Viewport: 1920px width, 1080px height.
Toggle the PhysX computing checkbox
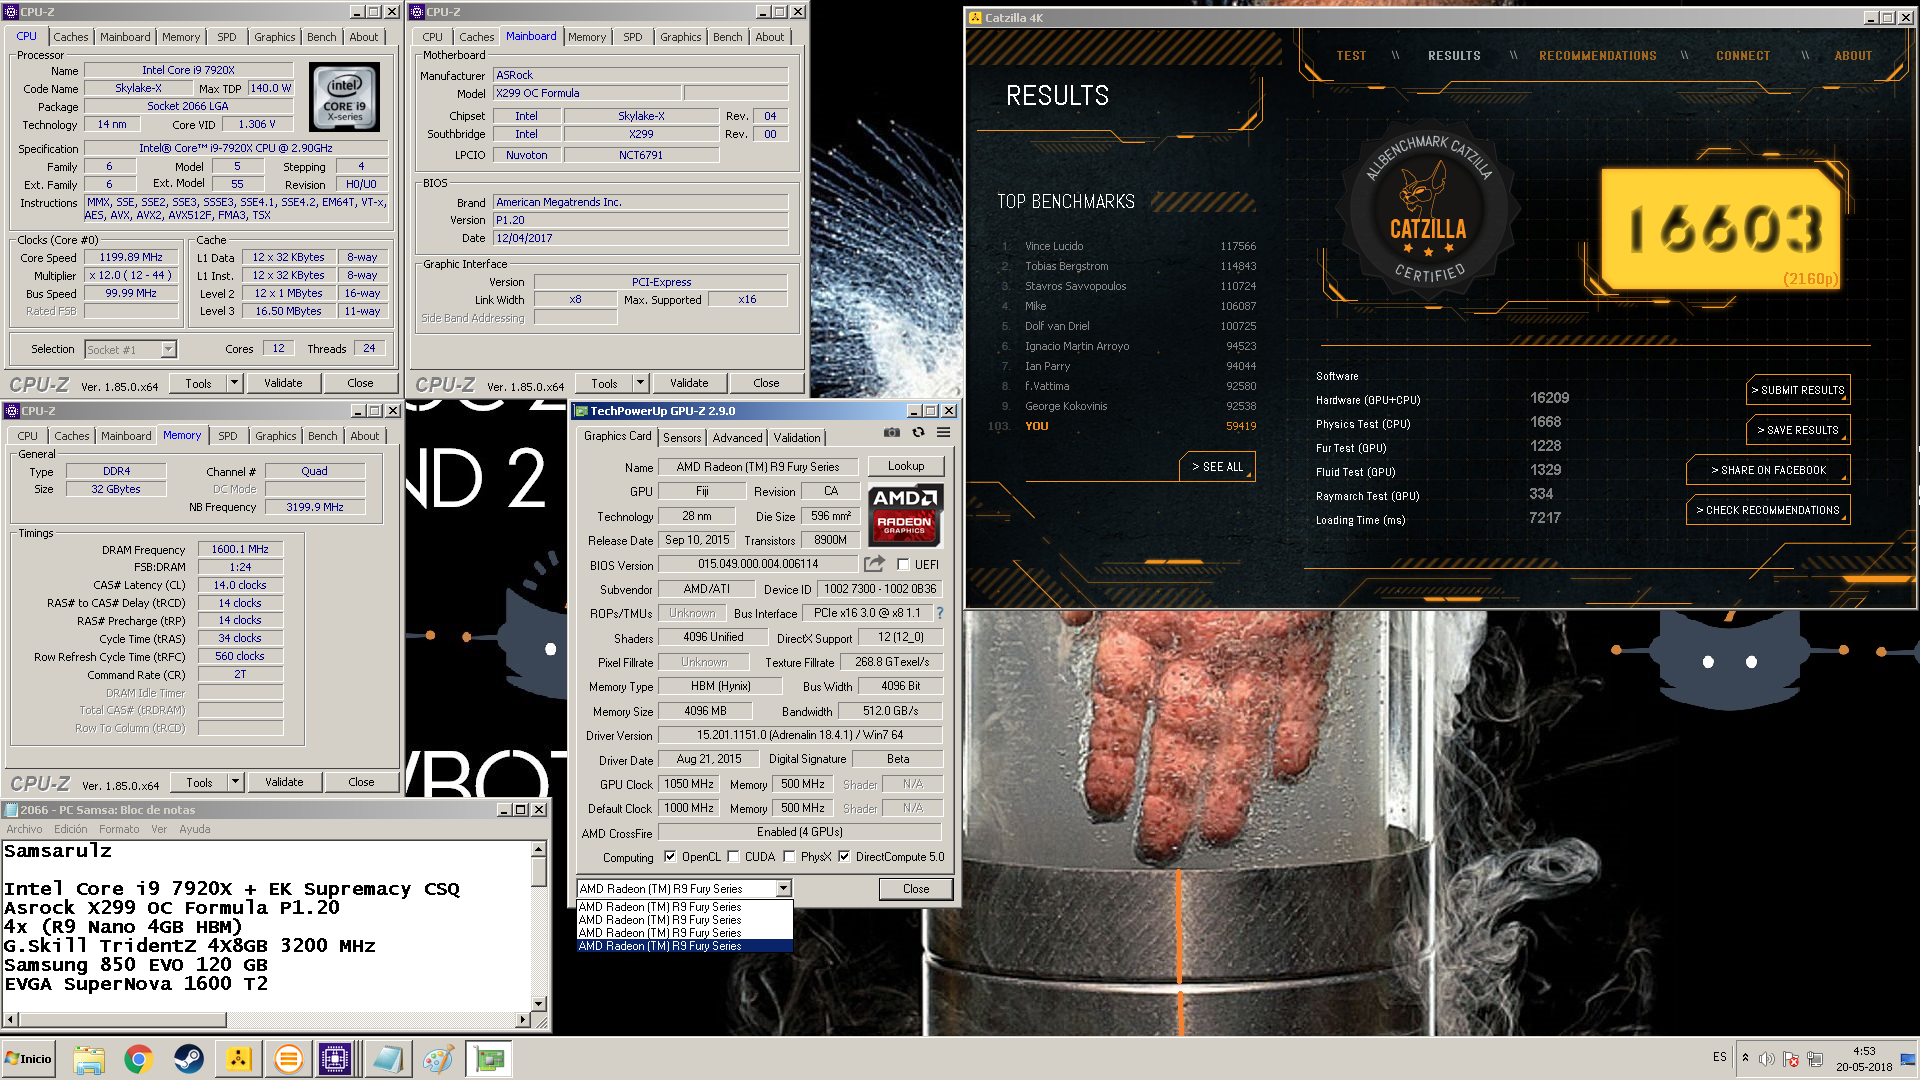click(789, 857)
